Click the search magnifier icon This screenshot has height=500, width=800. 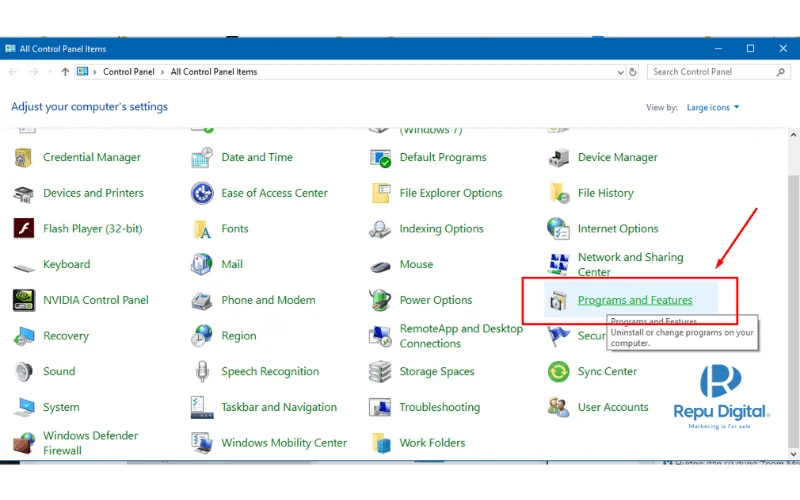click(781, 72)
